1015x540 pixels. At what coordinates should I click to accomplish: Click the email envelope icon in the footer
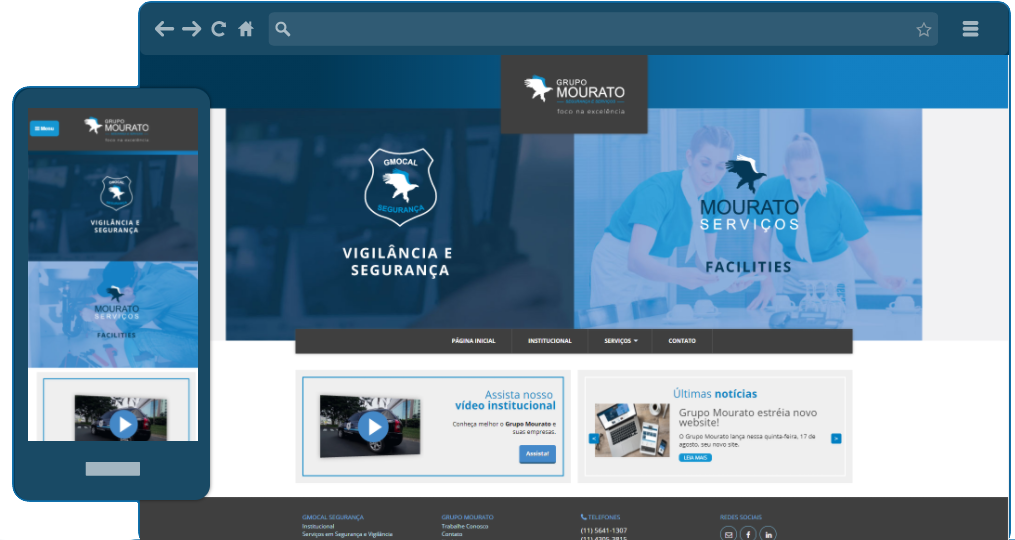(728, 534)
